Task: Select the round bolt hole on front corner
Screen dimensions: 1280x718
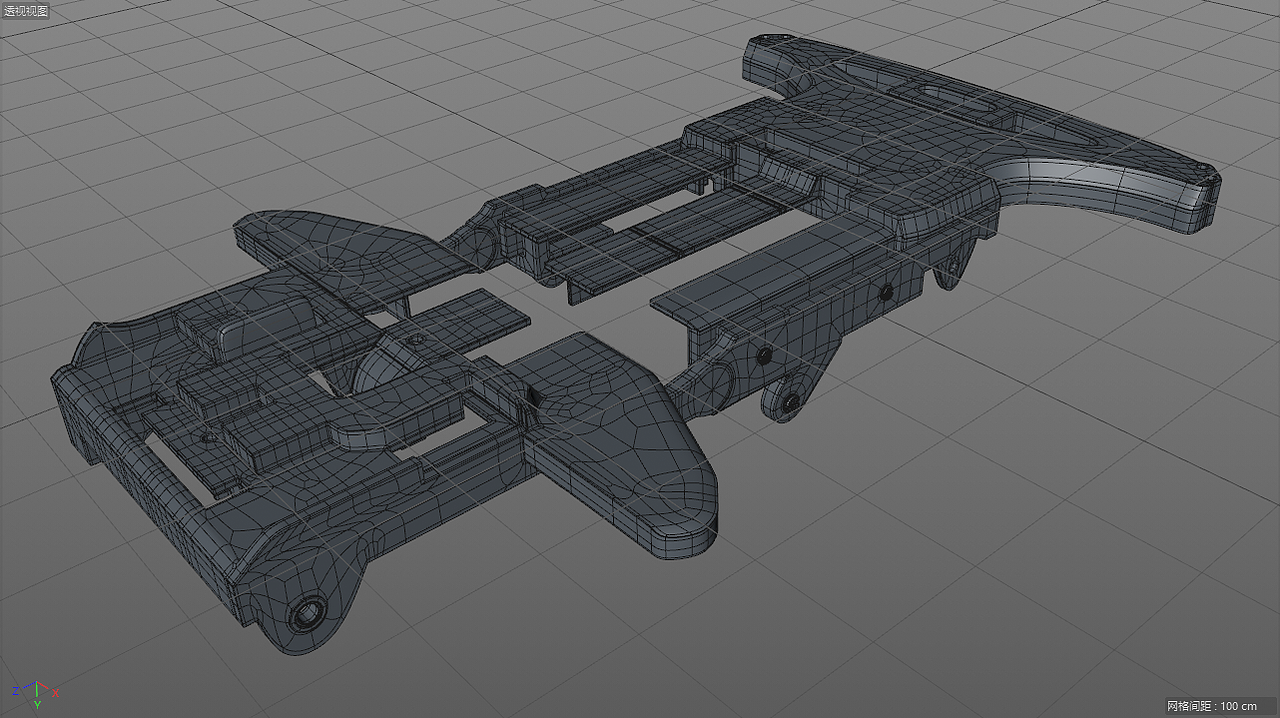Action: 308,612
